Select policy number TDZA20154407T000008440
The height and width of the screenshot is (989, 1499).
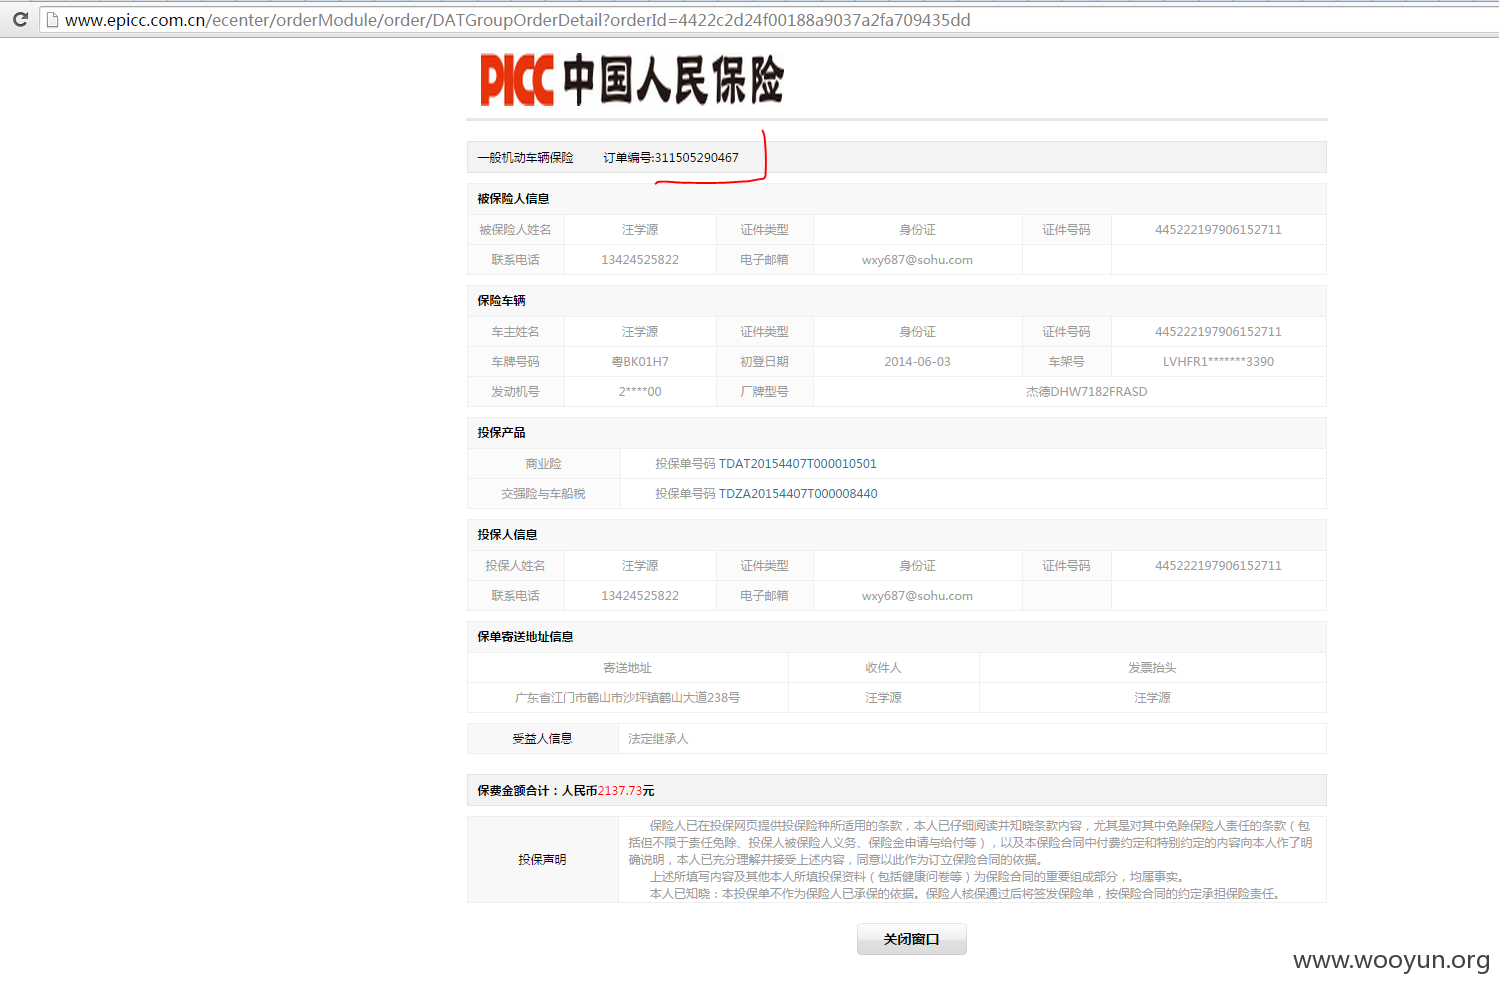tap(798, 494)
